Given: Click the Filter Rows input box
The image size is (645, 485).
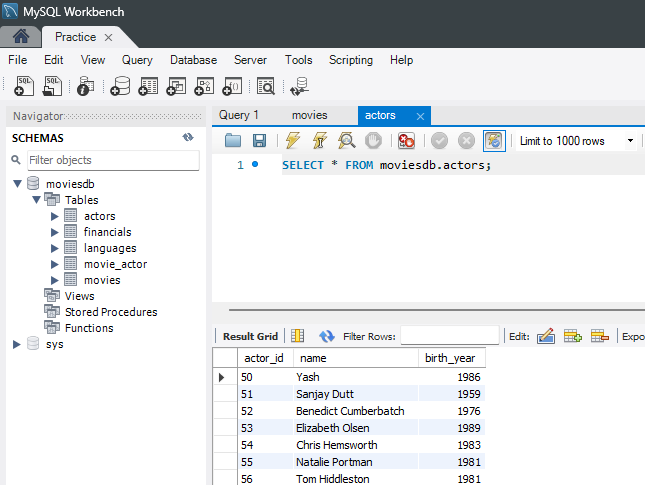Looking at the screenshot, I should click(x=450, y=336).
